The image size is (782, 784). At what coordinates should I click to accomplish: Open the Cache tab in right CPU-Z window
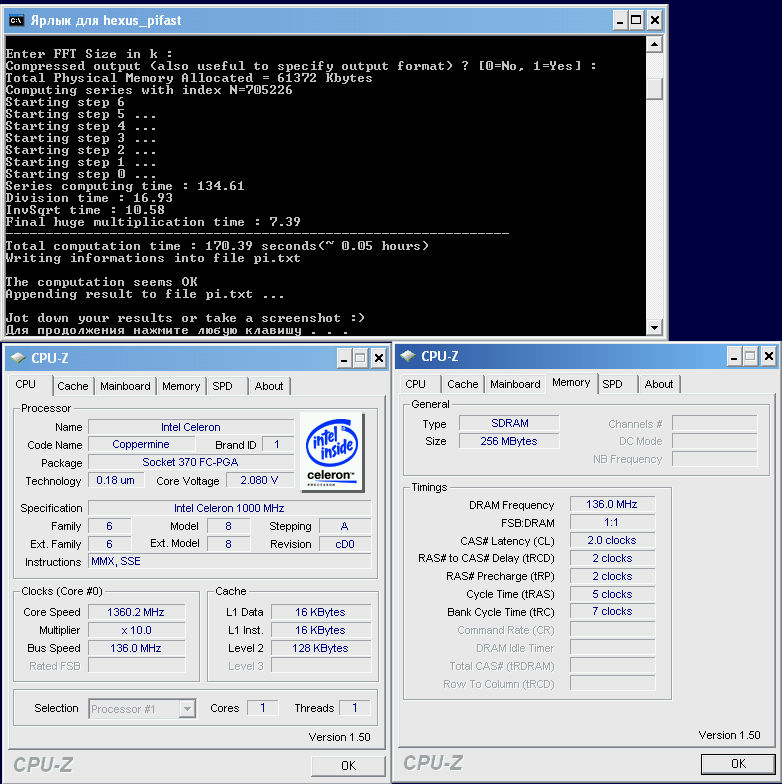462,384
